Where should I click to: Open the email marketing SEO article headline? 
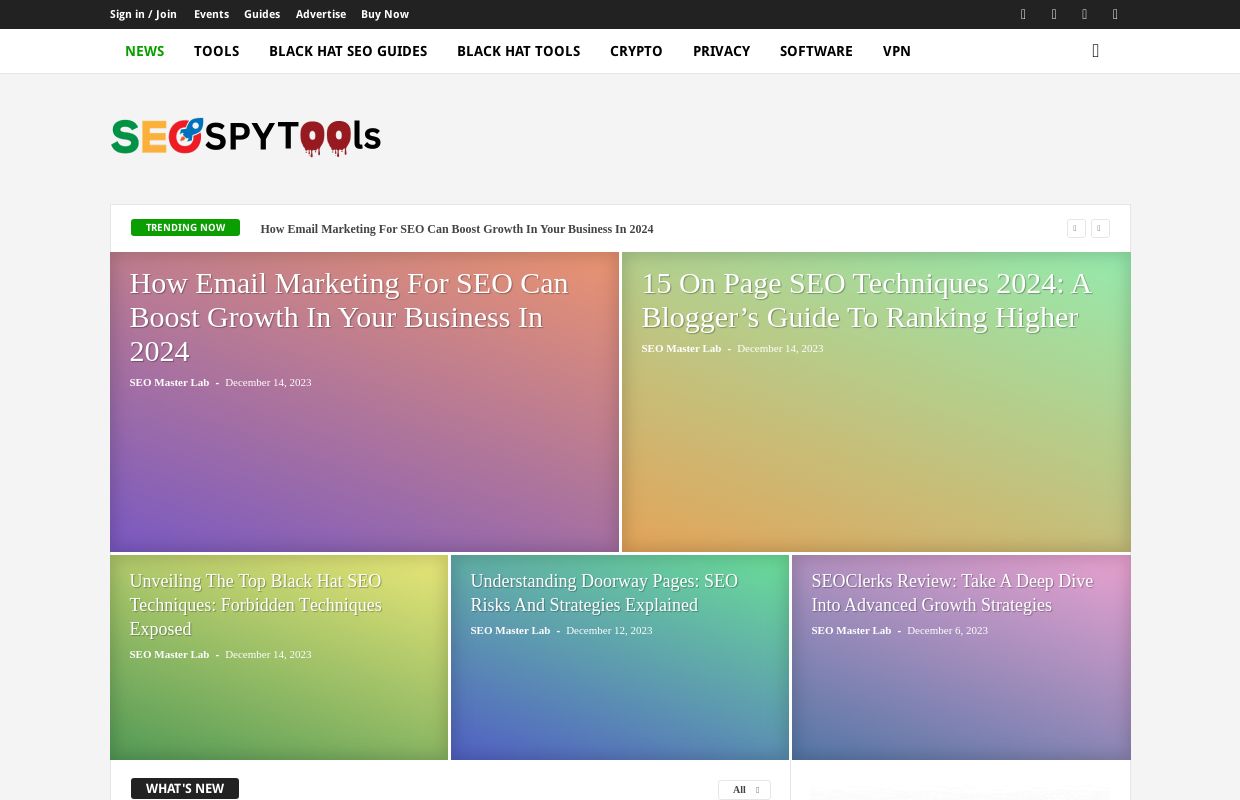point(349,317)
